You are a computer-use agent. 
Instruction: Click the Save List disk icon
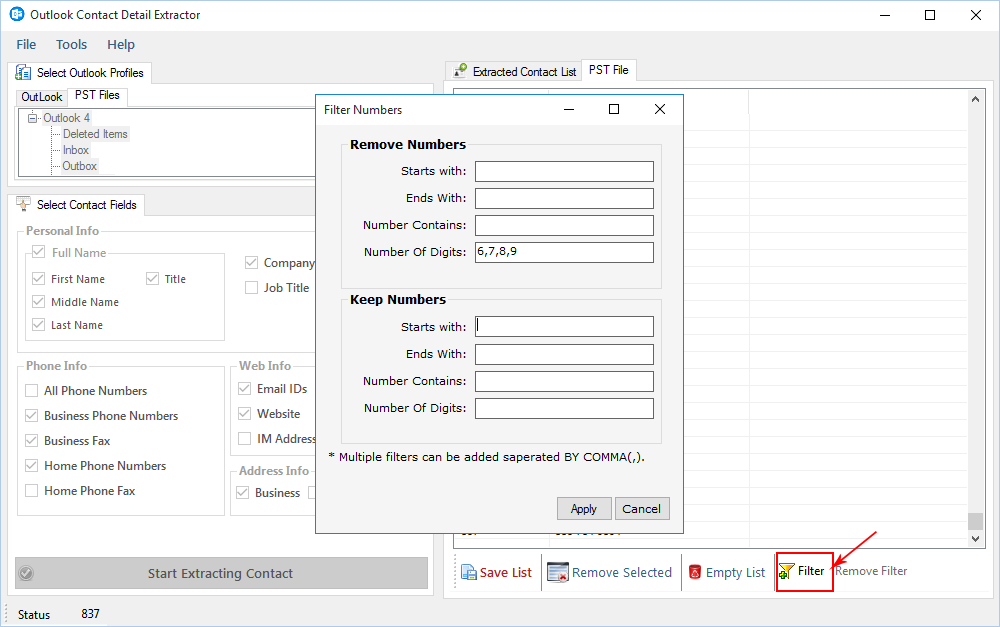(x=469, y=572)
